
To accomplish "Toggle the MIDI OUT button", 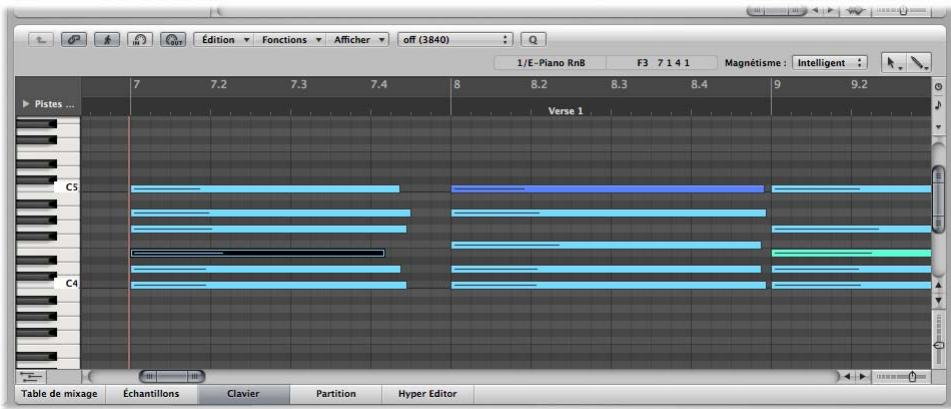I will (173, 39).
